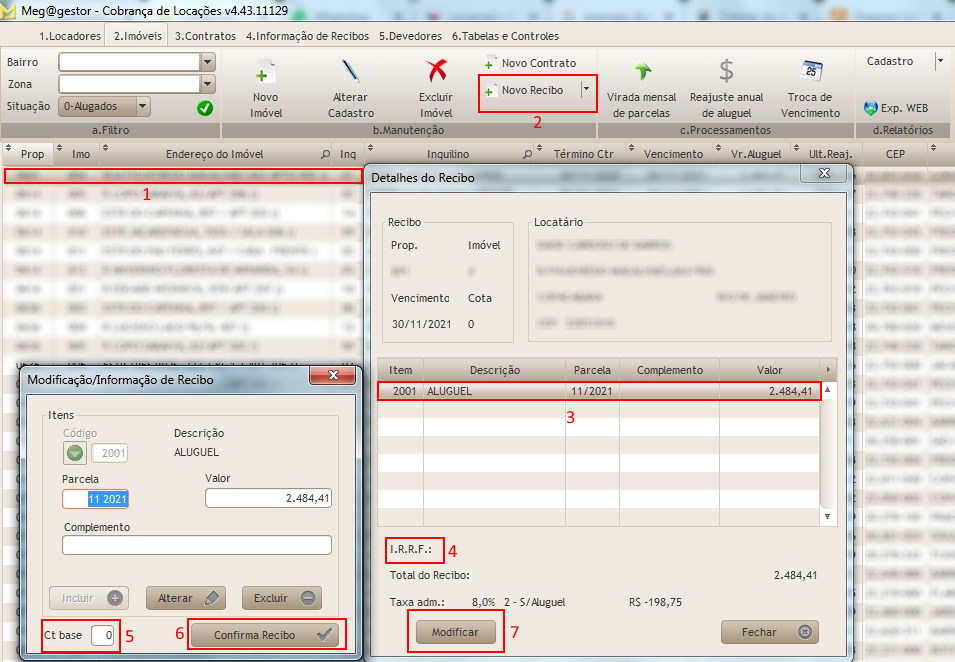This screenshot has width=955, height=662.
Task: Open the 5.Devedores menu
Action: (404, 35)
